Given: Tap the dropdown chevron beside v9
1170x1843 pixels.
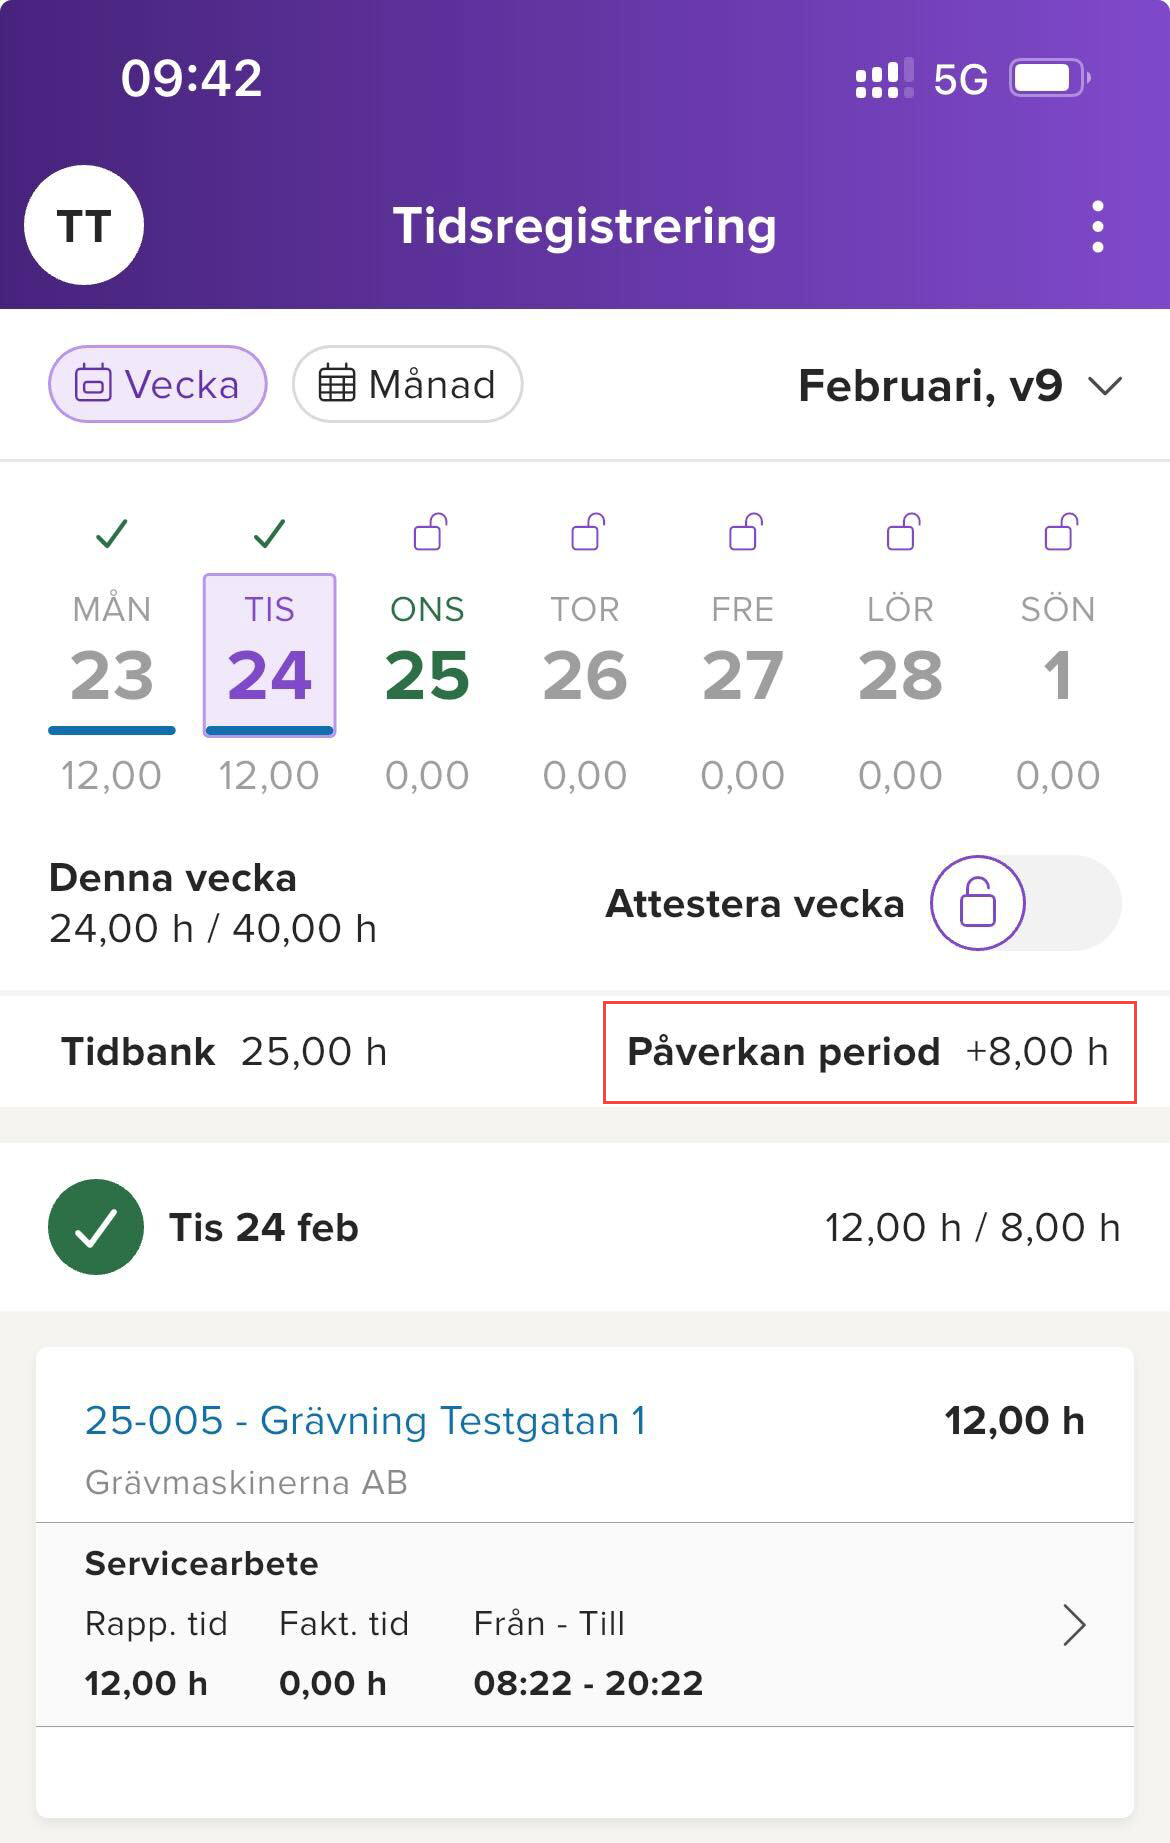Looking at the screenshot, I should pos(1104,386).
